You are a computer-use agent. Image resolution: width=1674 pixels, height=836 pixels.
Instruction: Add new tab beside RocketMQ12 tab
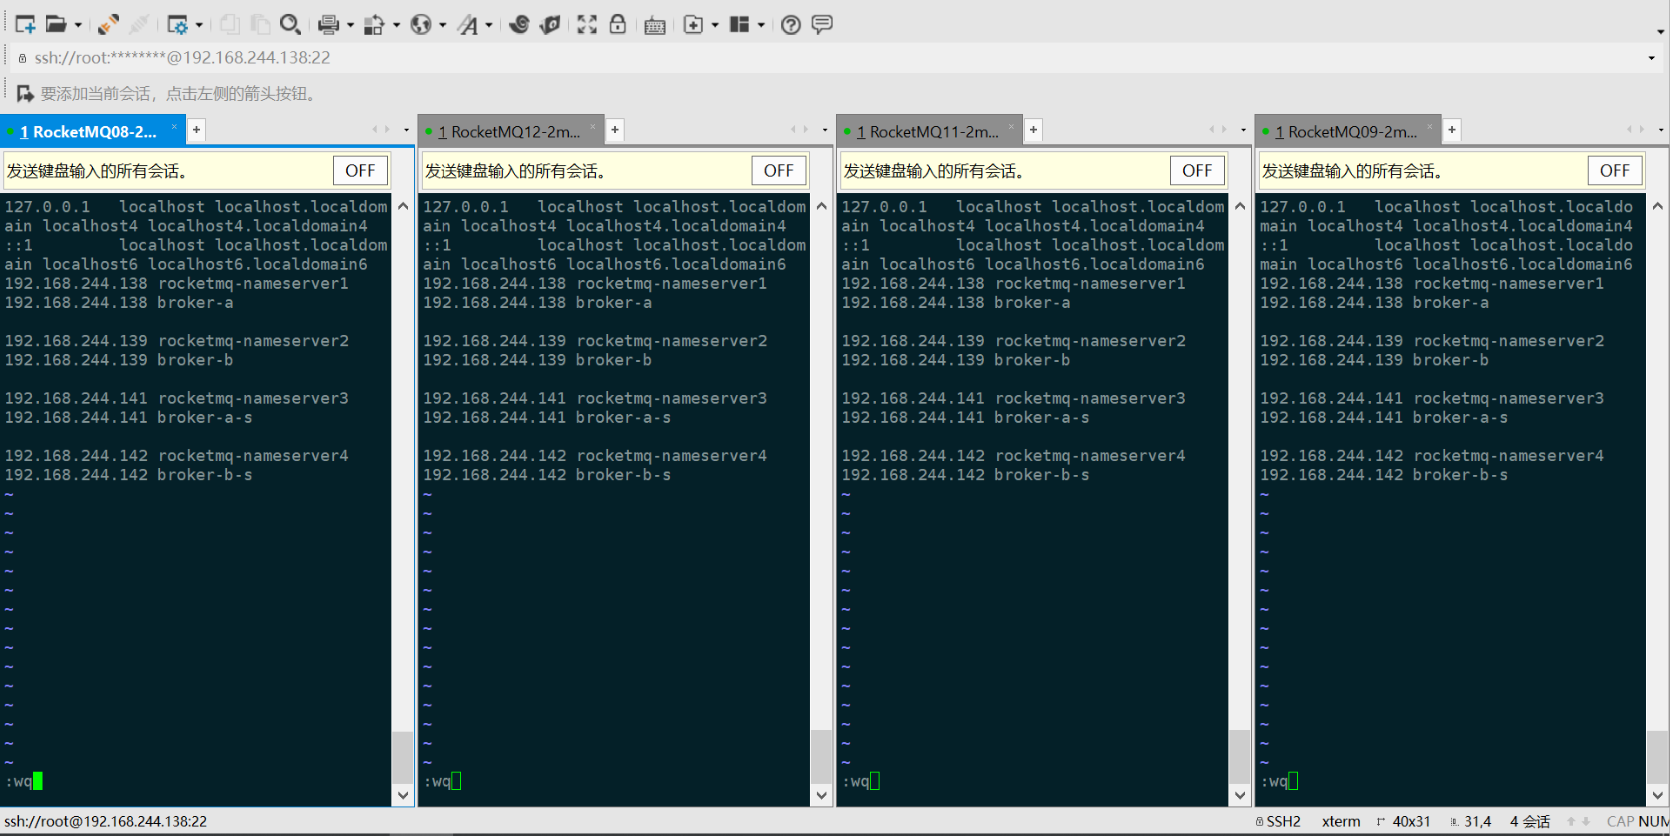[615, 129]
